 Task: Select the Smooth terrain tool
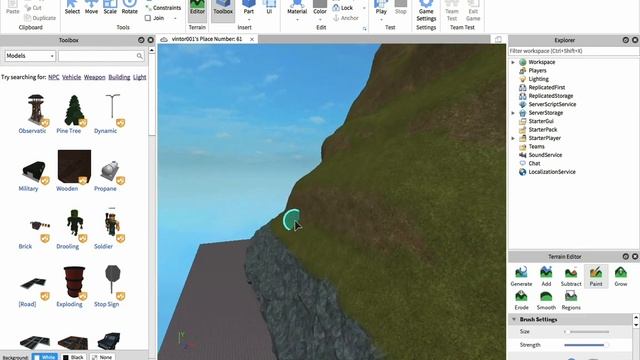546,300
